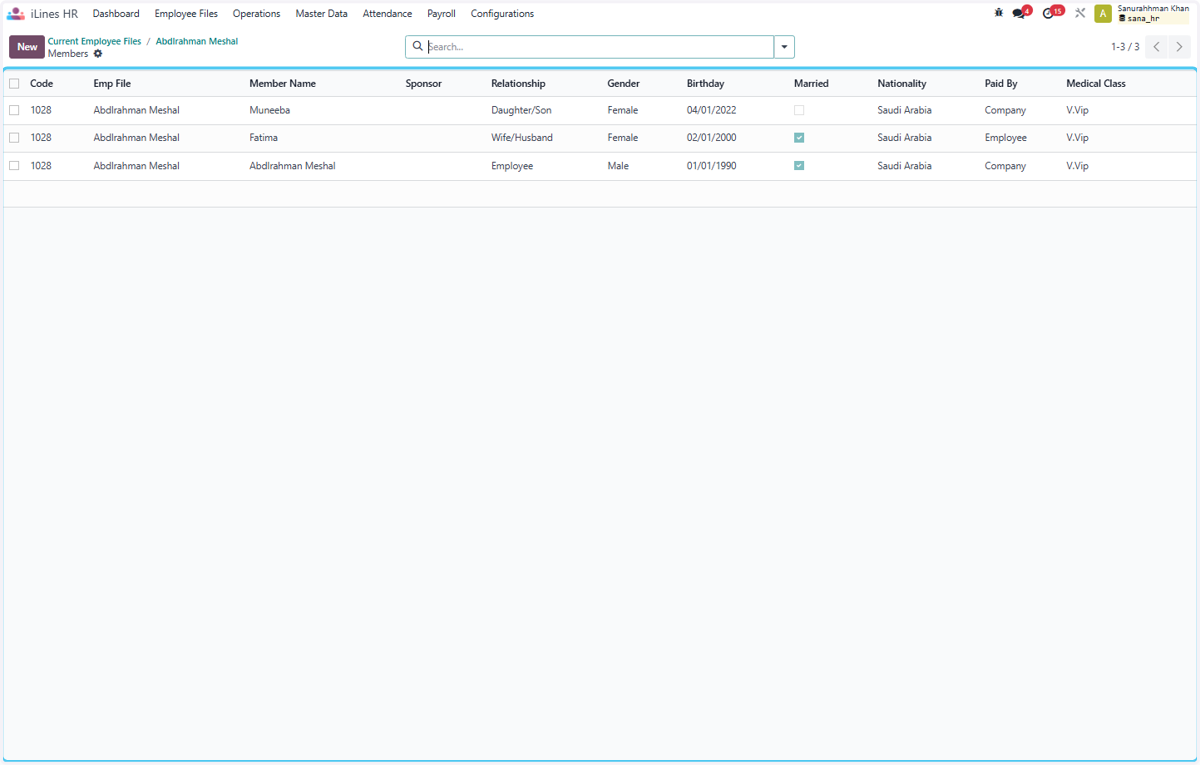
Task: Open the conversations chat icon
Action: click(x=1019, y=13)
